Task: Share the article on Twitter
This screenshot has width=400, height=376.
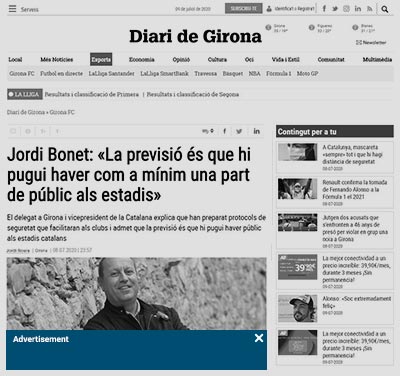Action: click(x=239, y=131)
